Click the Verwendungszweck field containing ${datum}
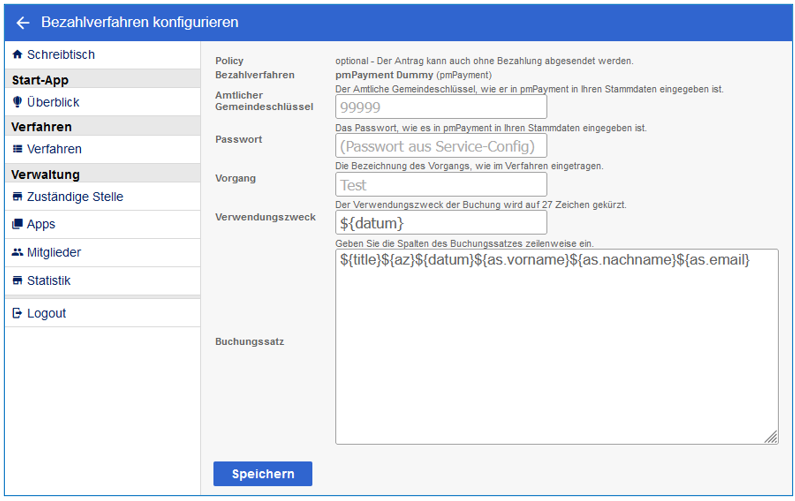This screenshot has height=501, width=795. point(441,222)
